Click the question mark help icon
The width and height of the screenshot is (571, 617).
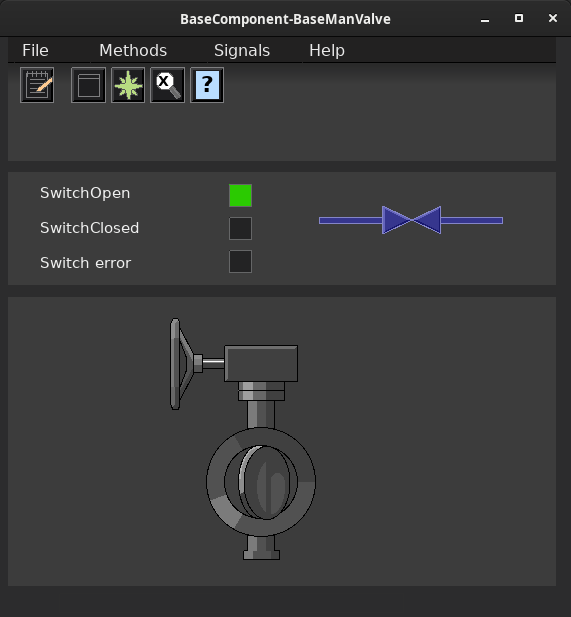pos(207,85)
